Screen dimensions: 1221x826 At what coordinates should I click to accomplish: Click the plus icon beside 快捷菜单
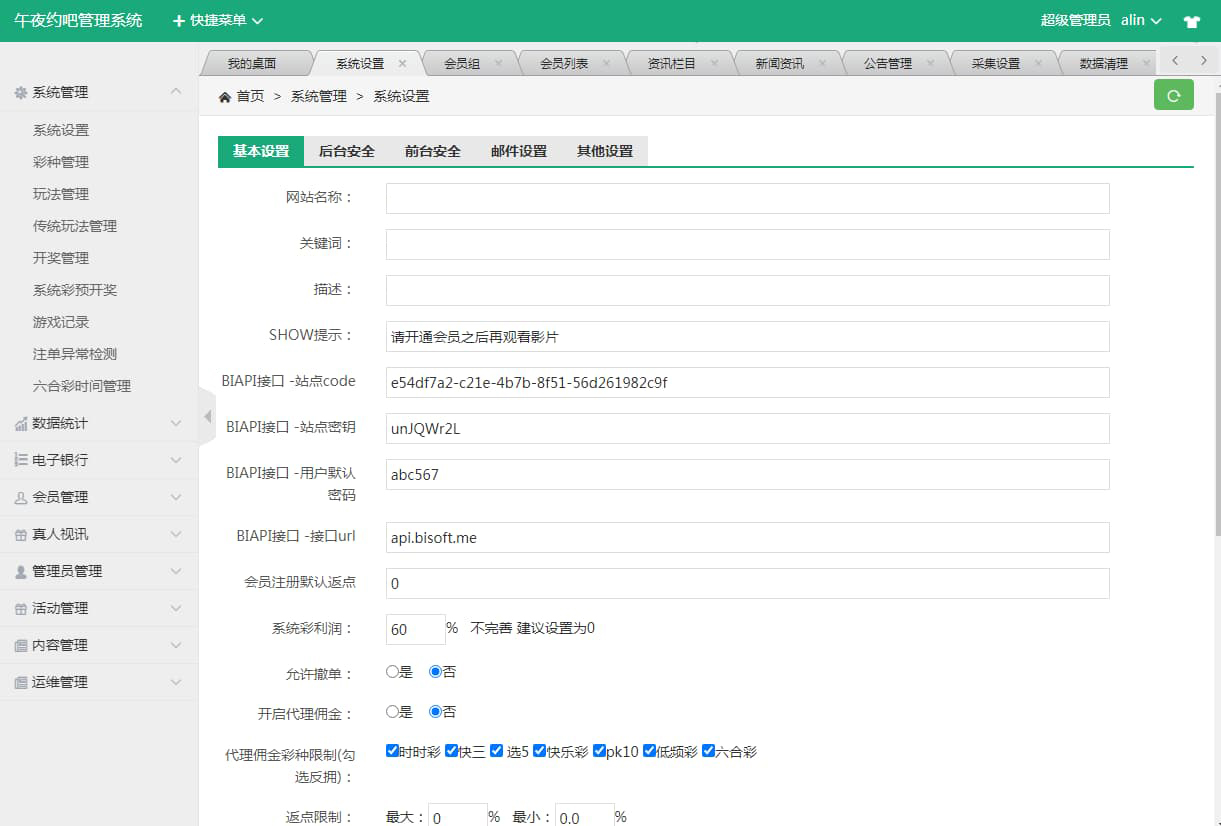179,21
